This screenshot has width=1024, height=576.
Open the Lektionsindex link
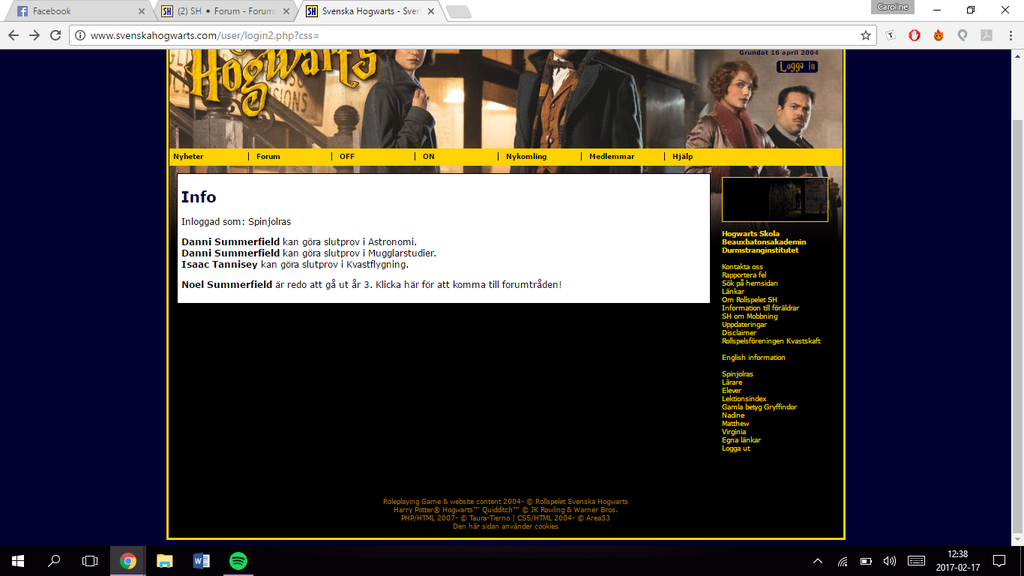point(744,399)
